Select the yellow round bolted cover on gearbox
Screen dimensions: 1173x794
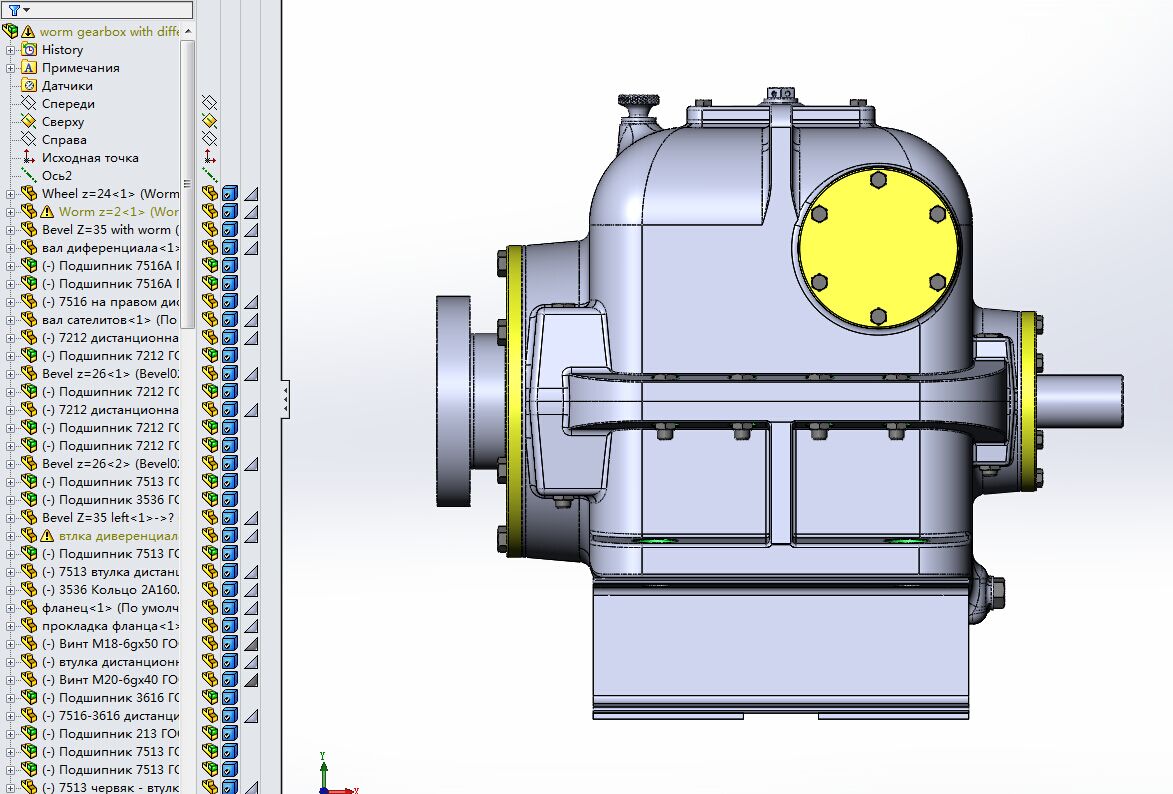point(878,248)
